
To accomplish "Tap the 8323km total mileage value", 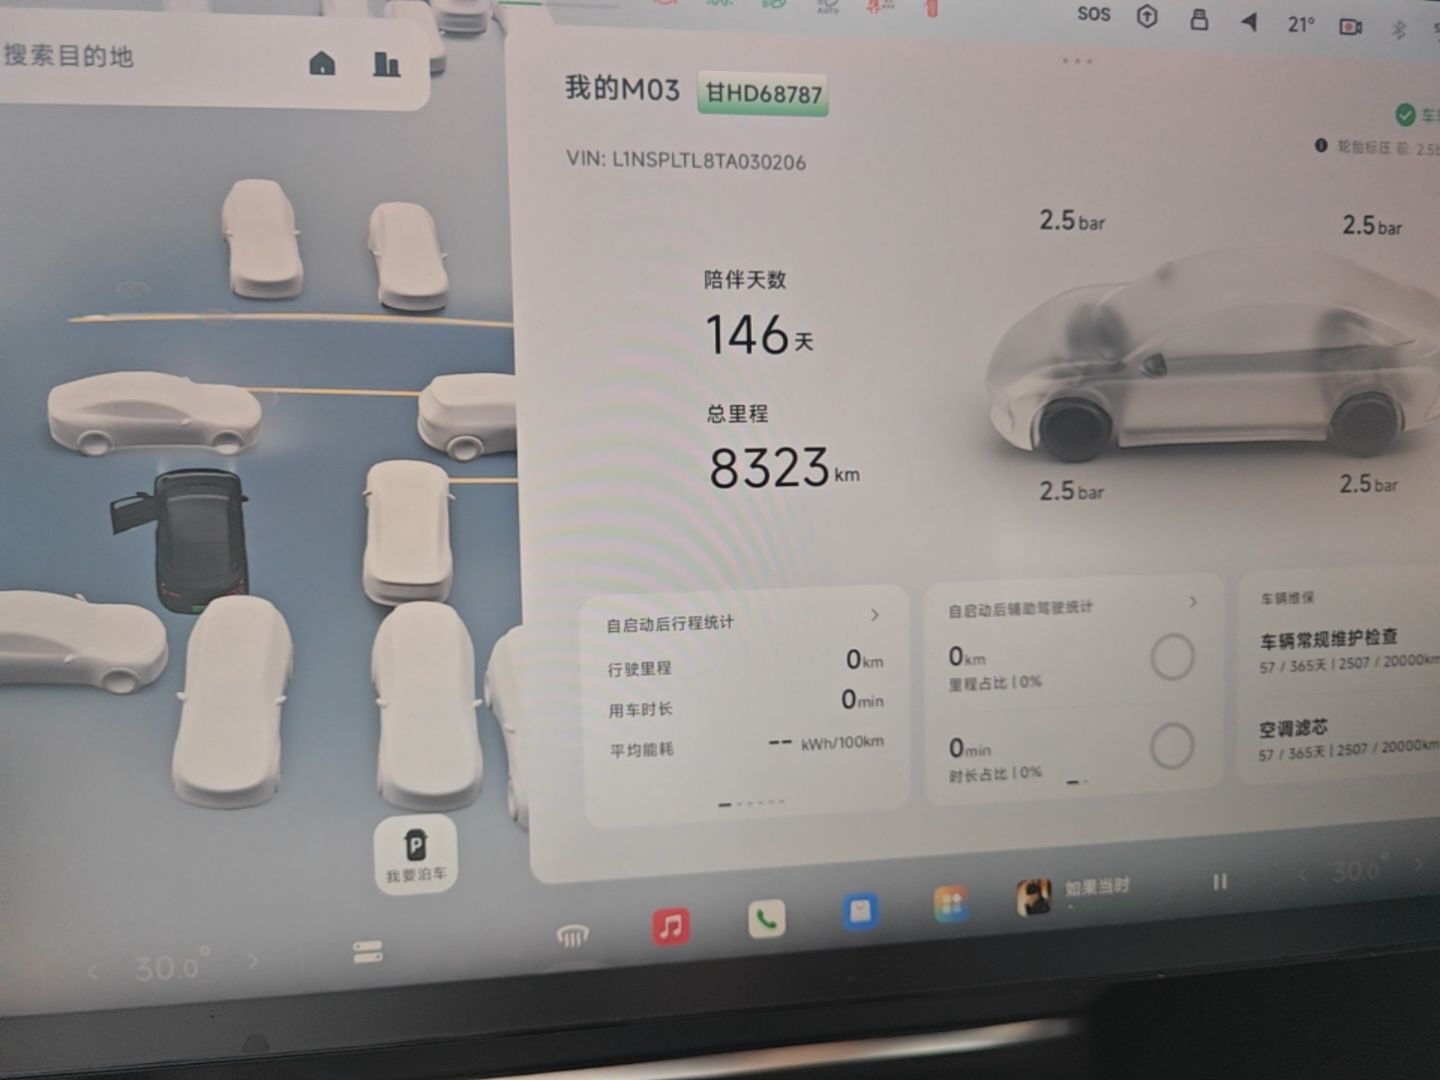I will [784, 467].
